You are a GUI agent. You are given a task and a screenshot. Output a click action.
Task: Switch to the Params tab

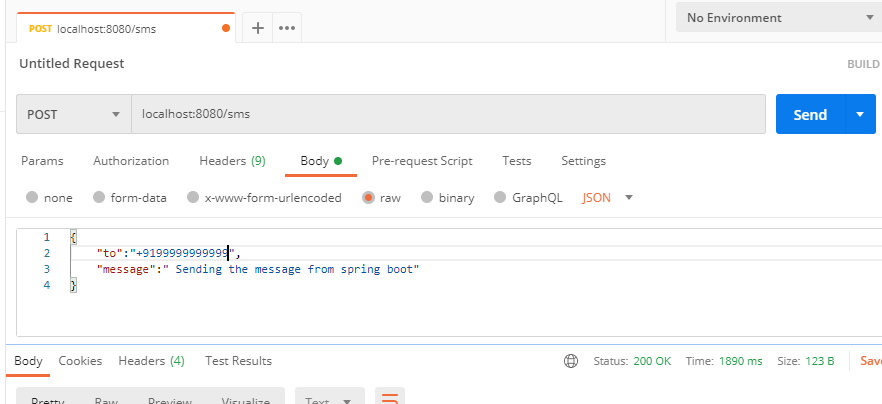point(42,161)
